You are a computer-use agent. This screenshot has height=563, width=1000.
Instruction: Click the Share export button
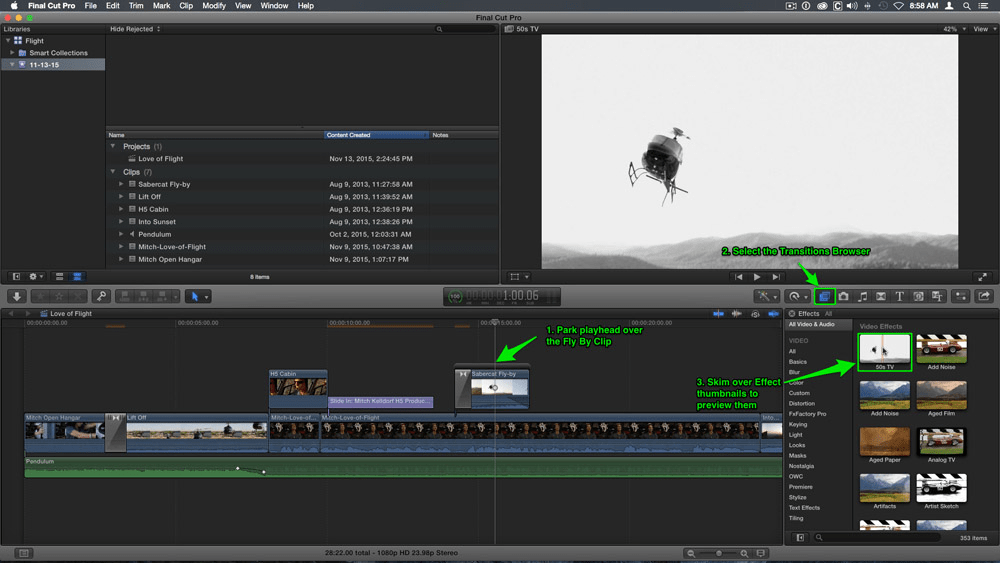(x=984, y=296)
